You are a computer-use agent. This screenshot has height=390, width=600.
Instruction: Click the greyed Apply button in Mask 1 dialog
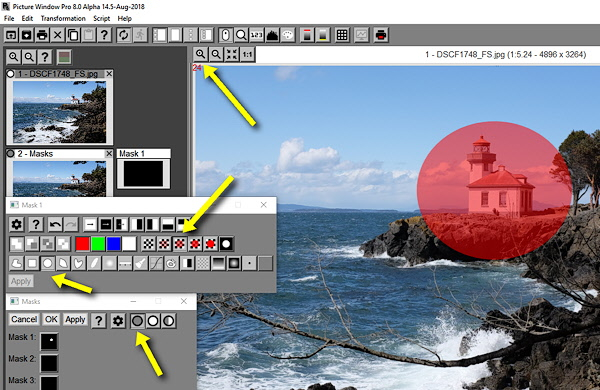[x=21, y=281]
